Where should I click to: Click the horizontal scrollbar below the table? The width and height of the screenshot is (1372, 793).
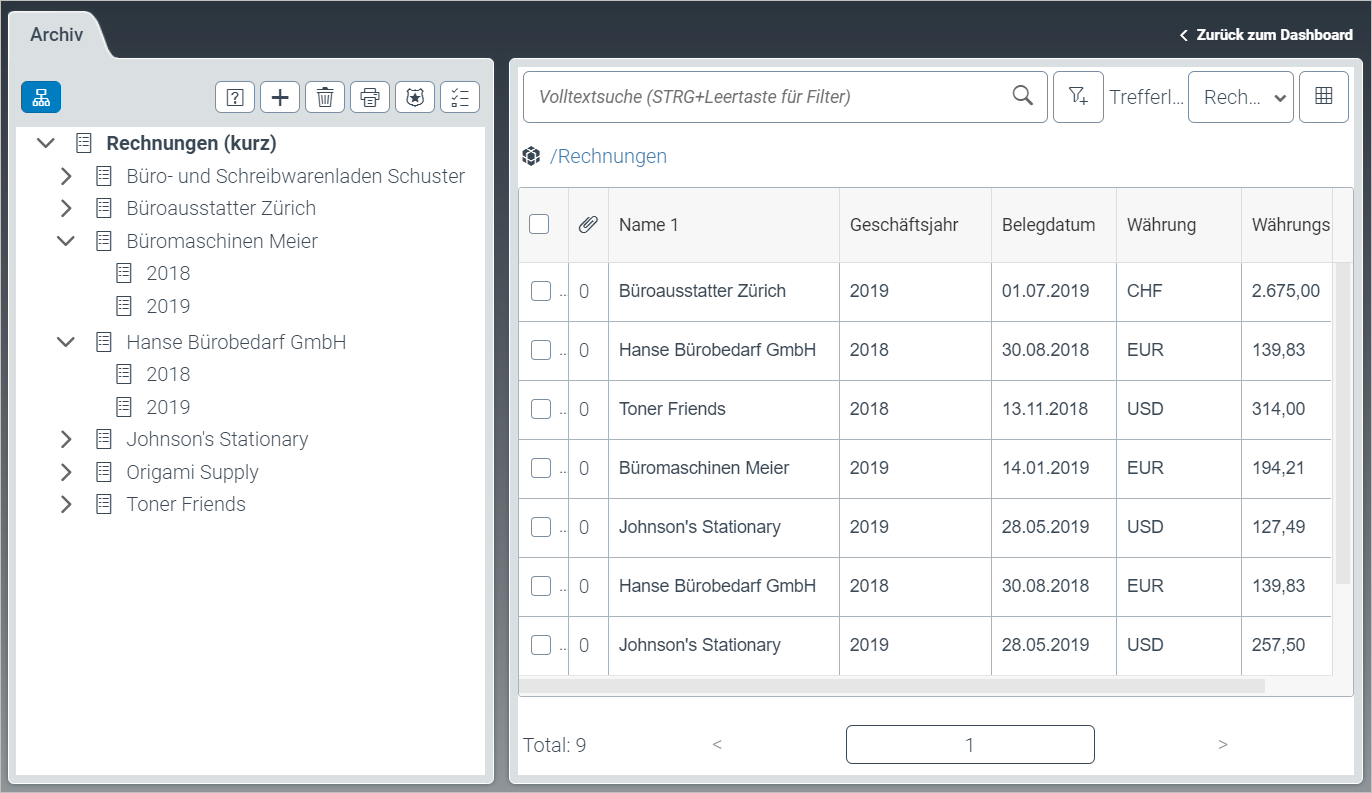tap(890, 686)
